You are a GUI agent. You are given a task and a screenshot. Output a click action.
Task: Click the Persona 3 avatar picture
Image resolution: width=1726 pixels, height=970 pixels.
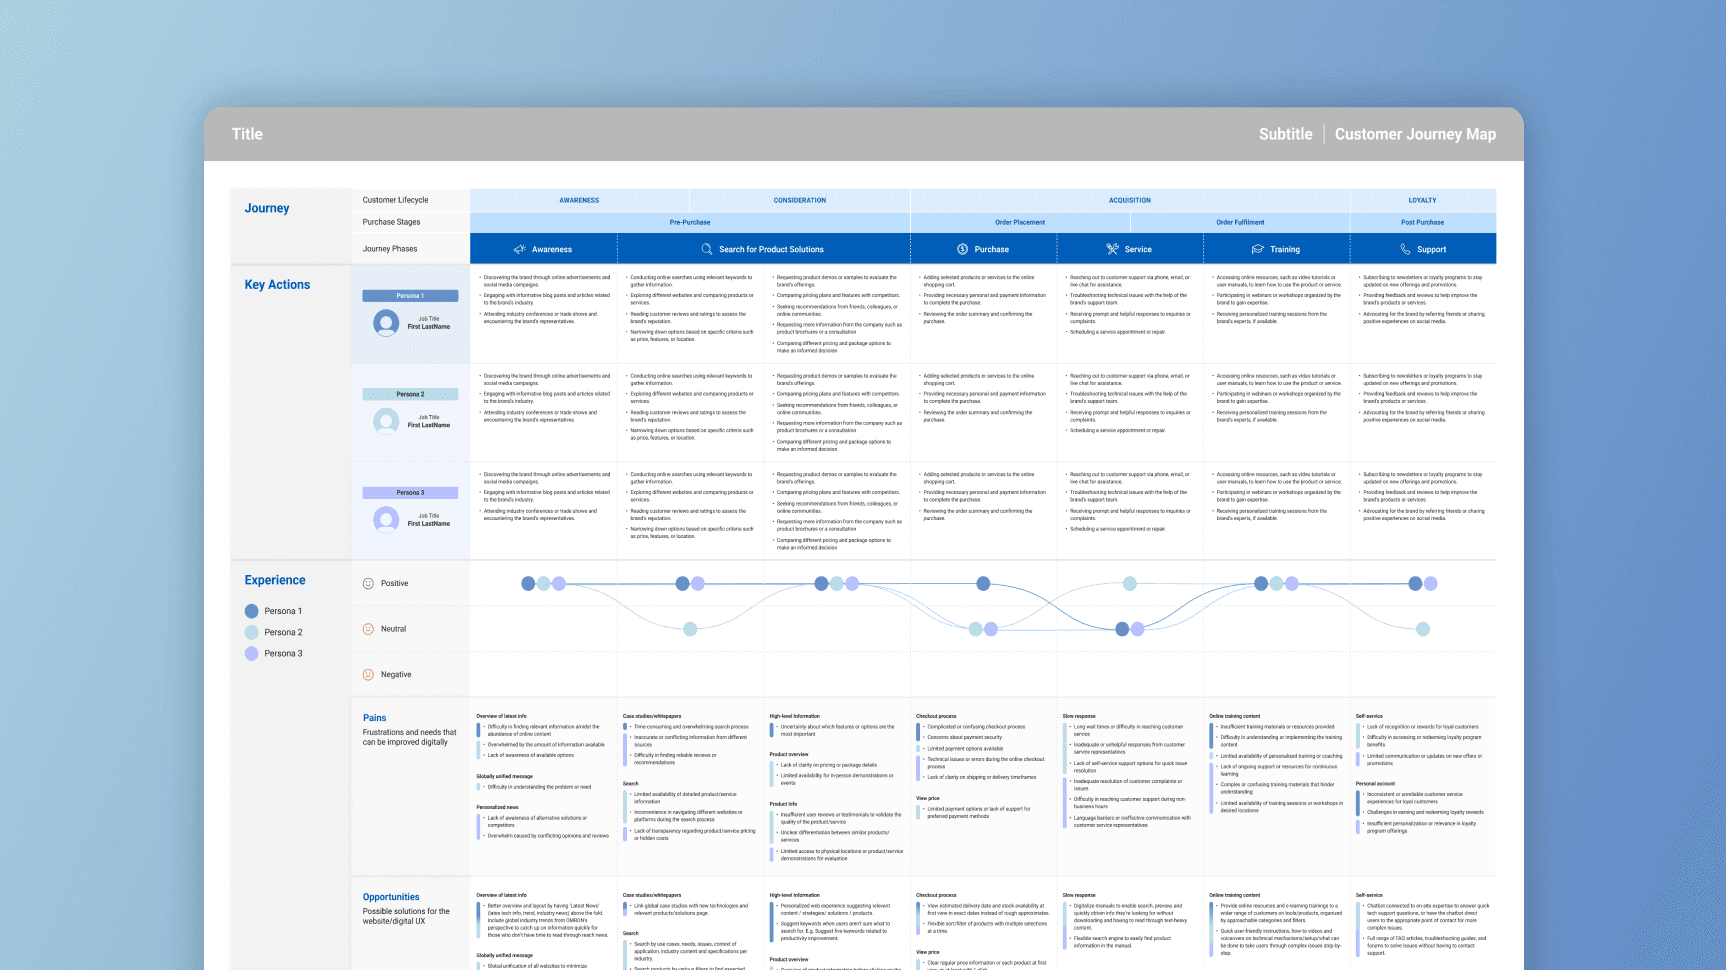[x=386, y=519]
